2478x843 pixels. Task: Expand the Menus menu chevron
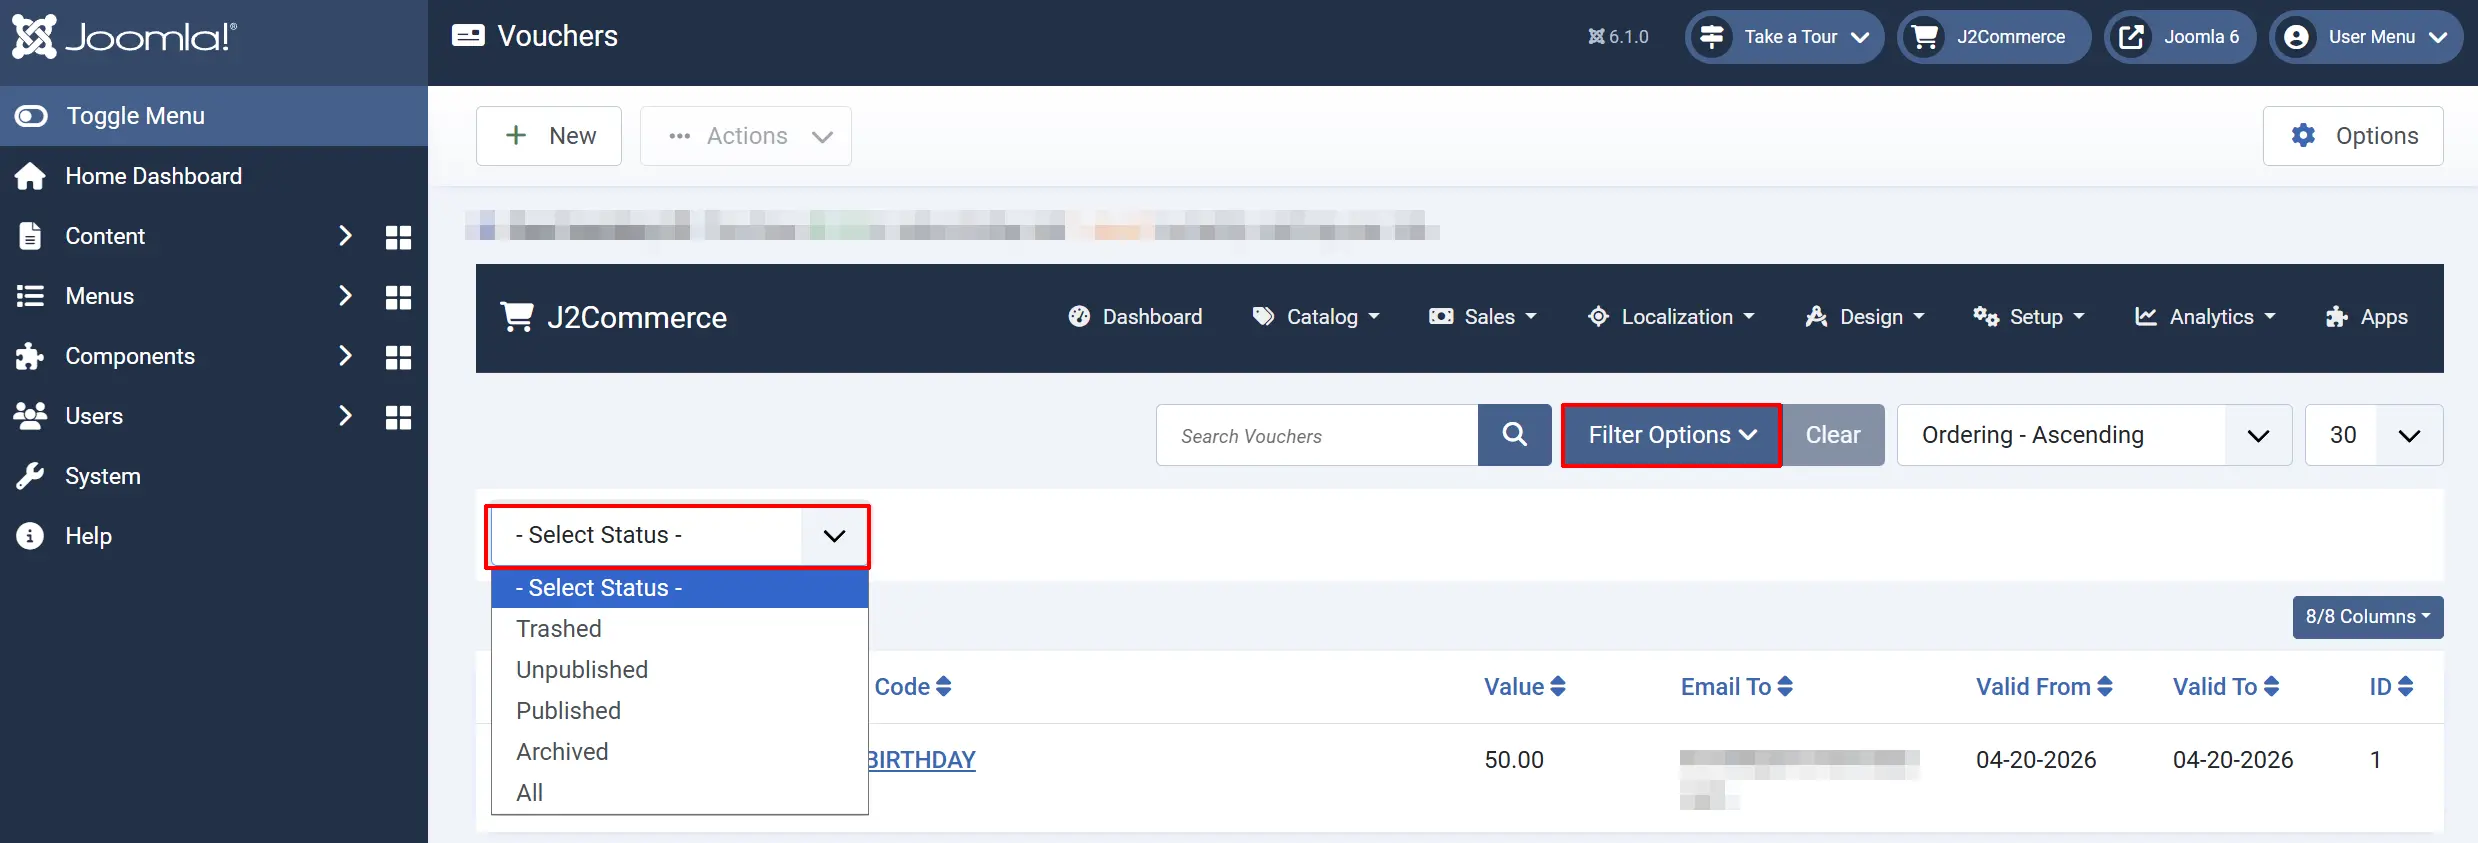345,296
